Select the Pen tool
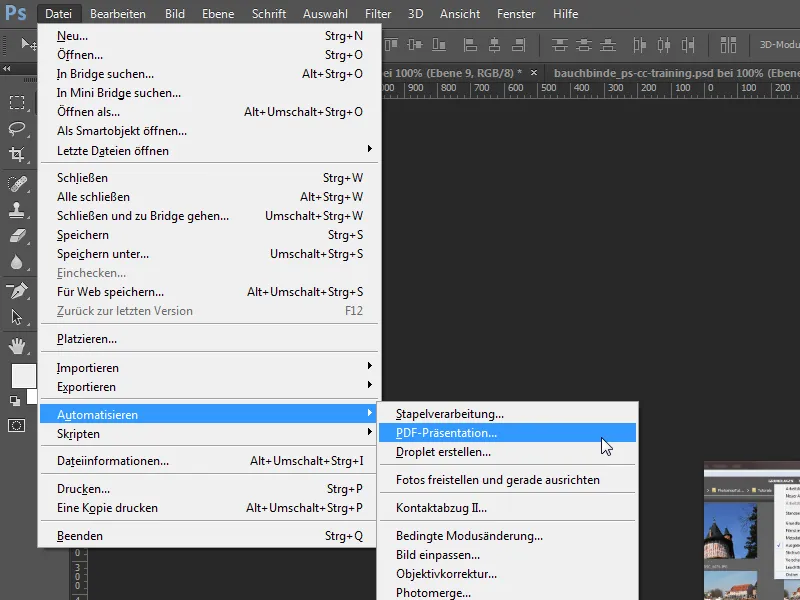 coord(17,291)
